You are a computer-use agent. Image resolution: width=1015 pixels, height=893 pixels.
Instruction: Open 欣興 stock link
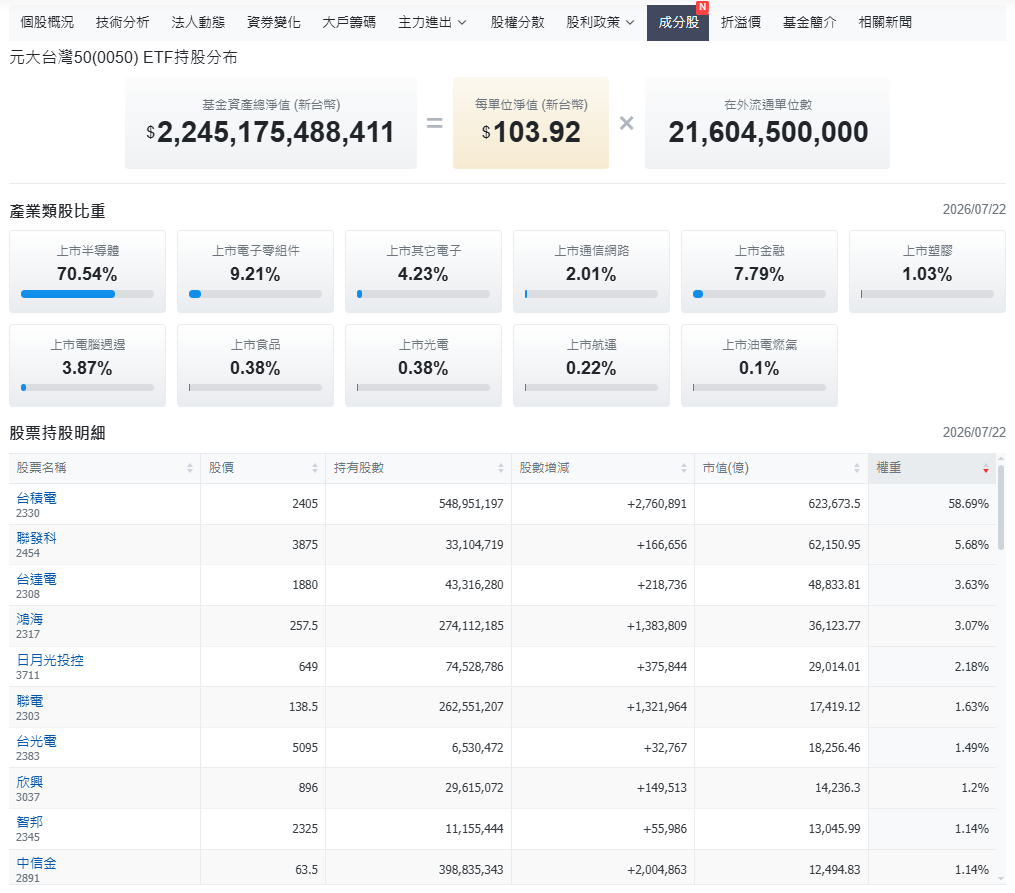point(30,782)
